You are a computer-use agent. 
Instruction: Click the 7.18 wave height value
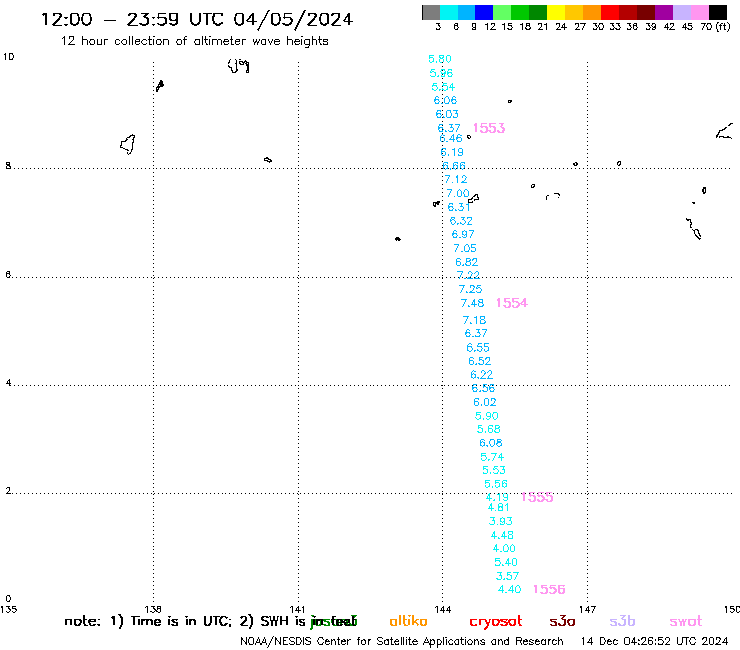click(x=474, y=320)
